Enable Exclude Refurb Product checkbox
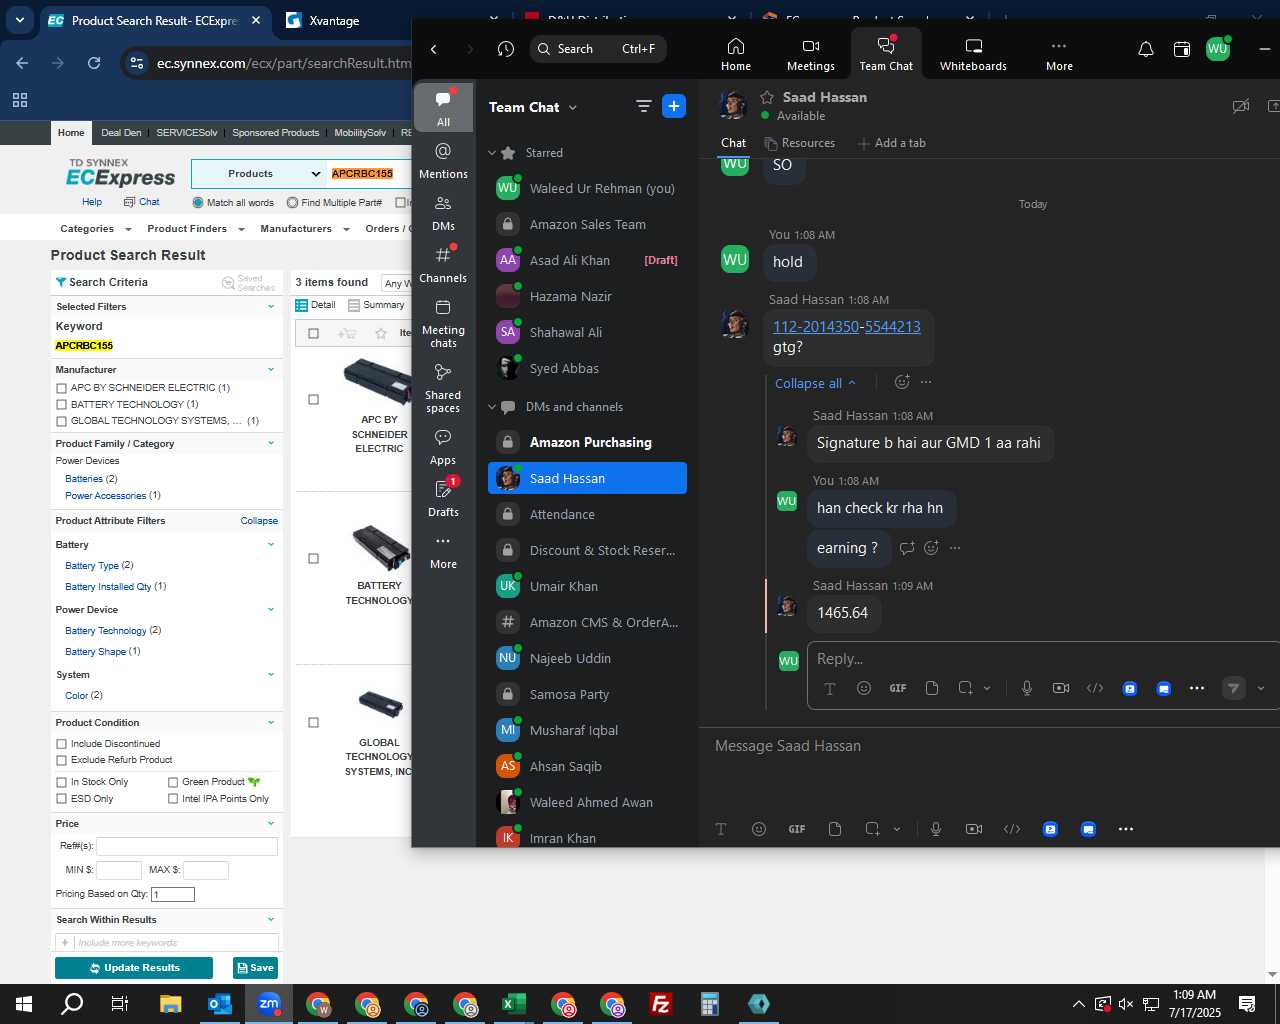The image size is (1280, 1024). click(62, 760)
